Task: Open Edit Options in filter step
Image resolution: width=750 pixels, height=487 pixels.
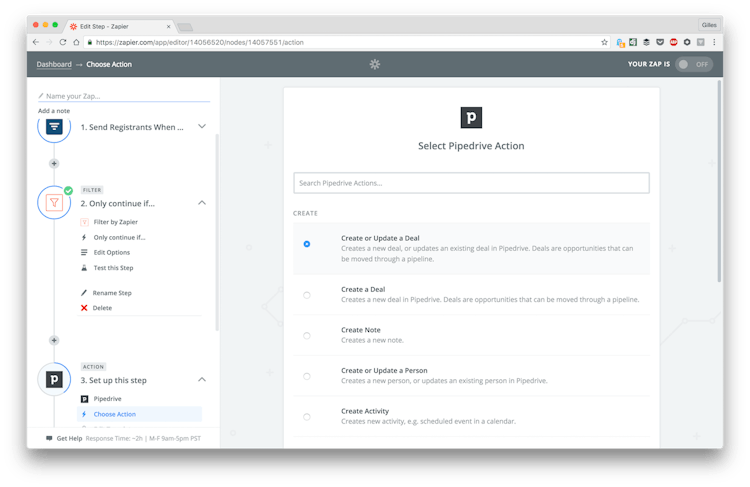Action: point(112,252)
